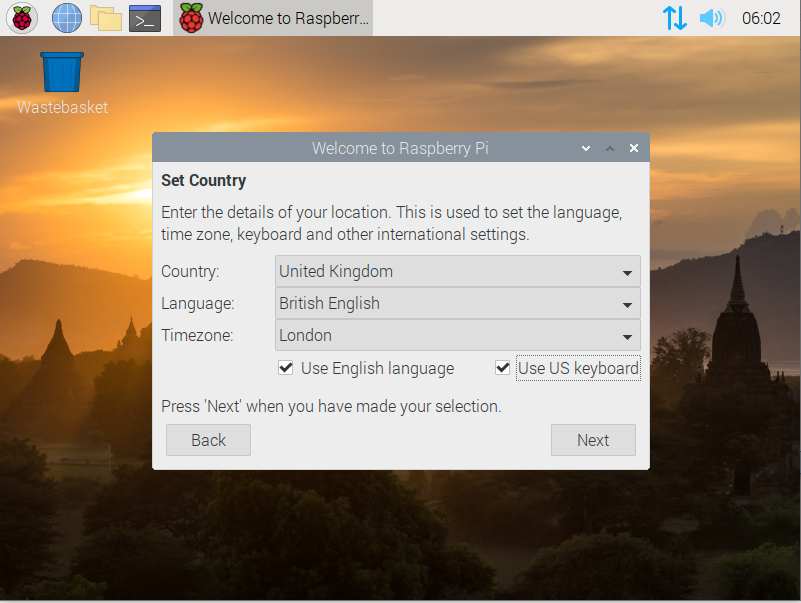Launch the Terminal from the taskbar
Image resolution: width=801 pixels, height=603 pixels.
(145, 18)
